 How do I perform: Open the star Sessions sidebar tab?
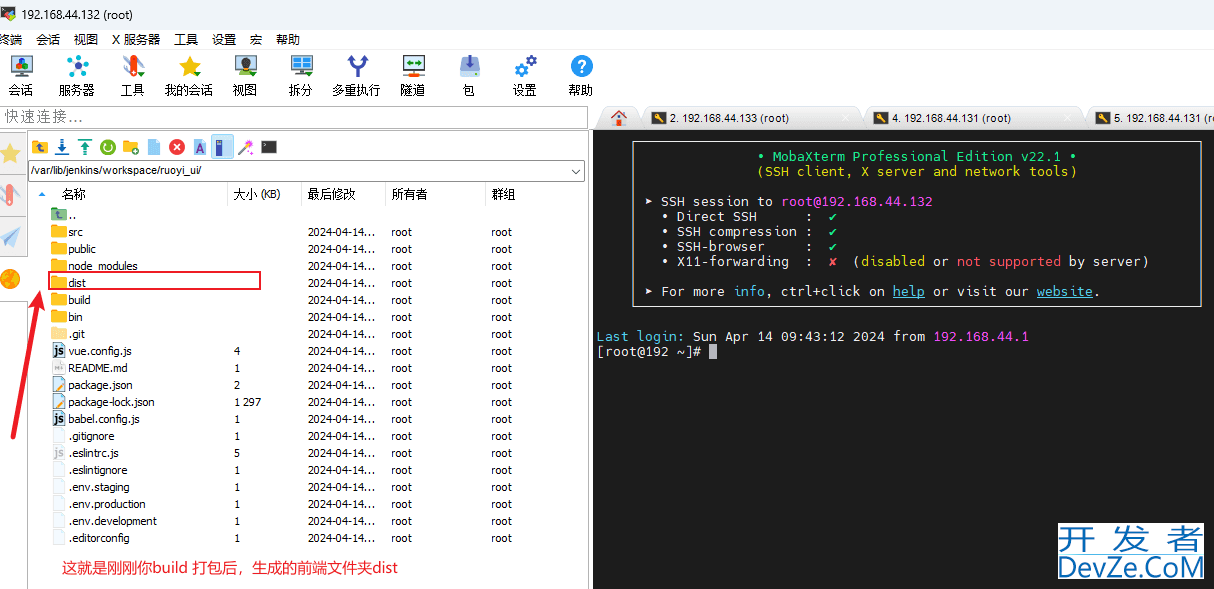(x=11, y=153)
